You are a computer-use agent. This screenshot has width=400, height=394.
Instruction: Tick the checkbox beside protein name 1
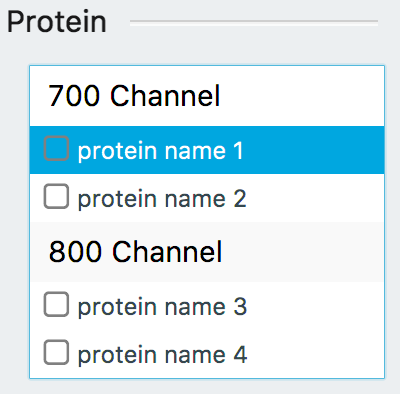pyautogui.click(x=56, y=148)
